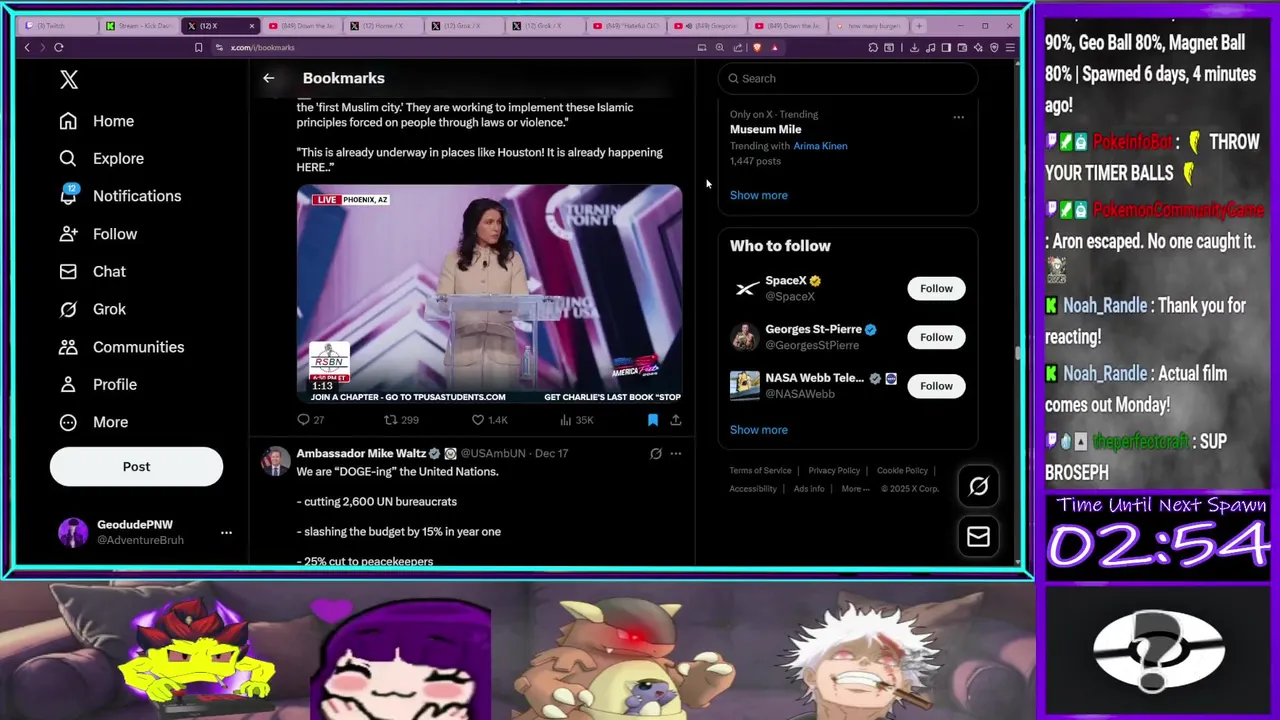Follow NASA Webb Telescope account
This screenshot has height=720, width=1280.
936,386
